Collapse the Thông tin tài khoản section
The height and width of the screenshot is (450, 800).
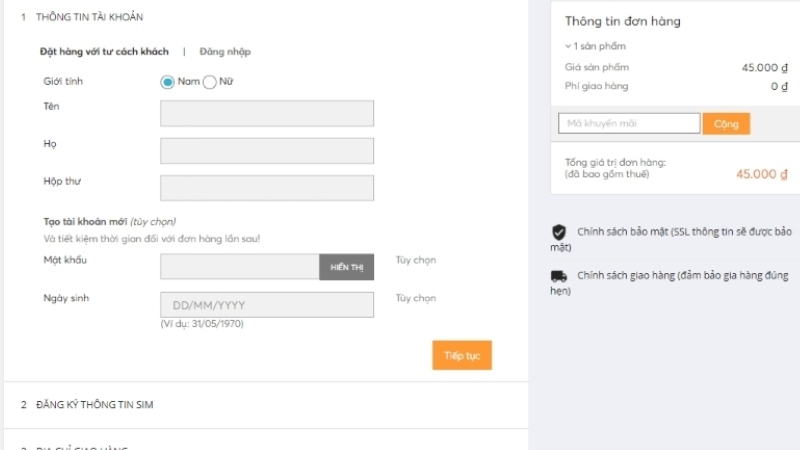[89, 18]
